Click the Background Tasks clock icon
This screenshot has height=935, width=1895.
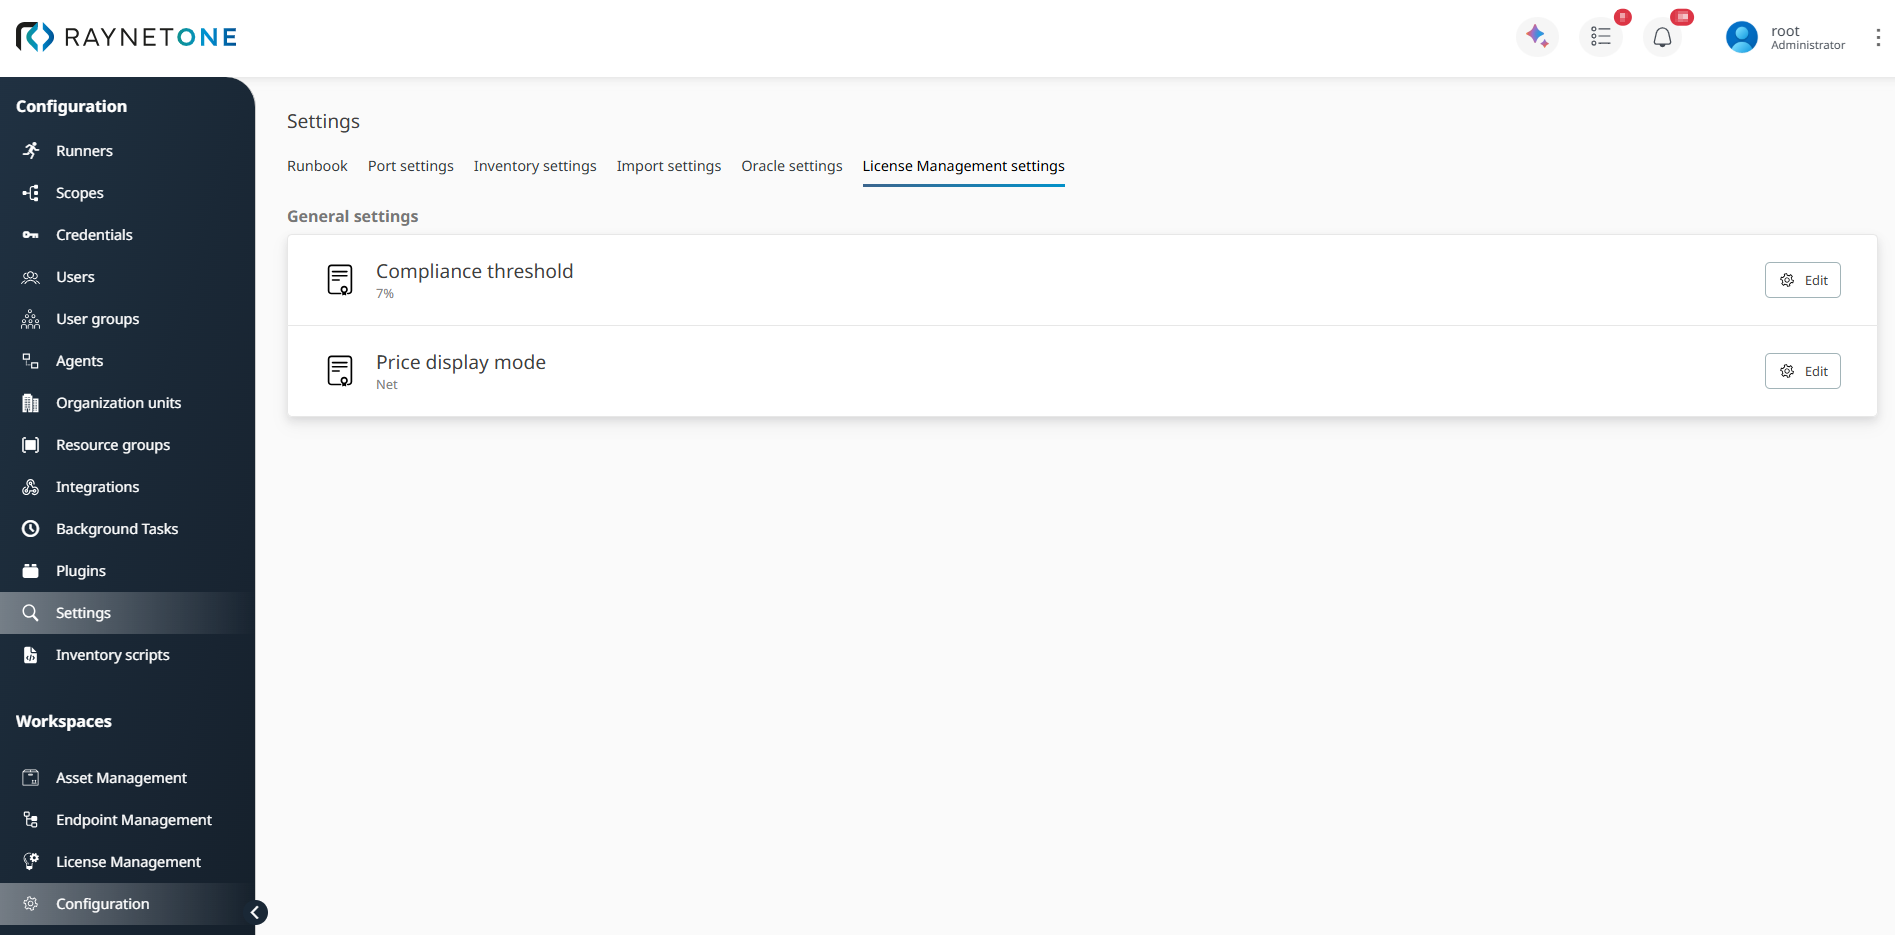pos(31,528)
